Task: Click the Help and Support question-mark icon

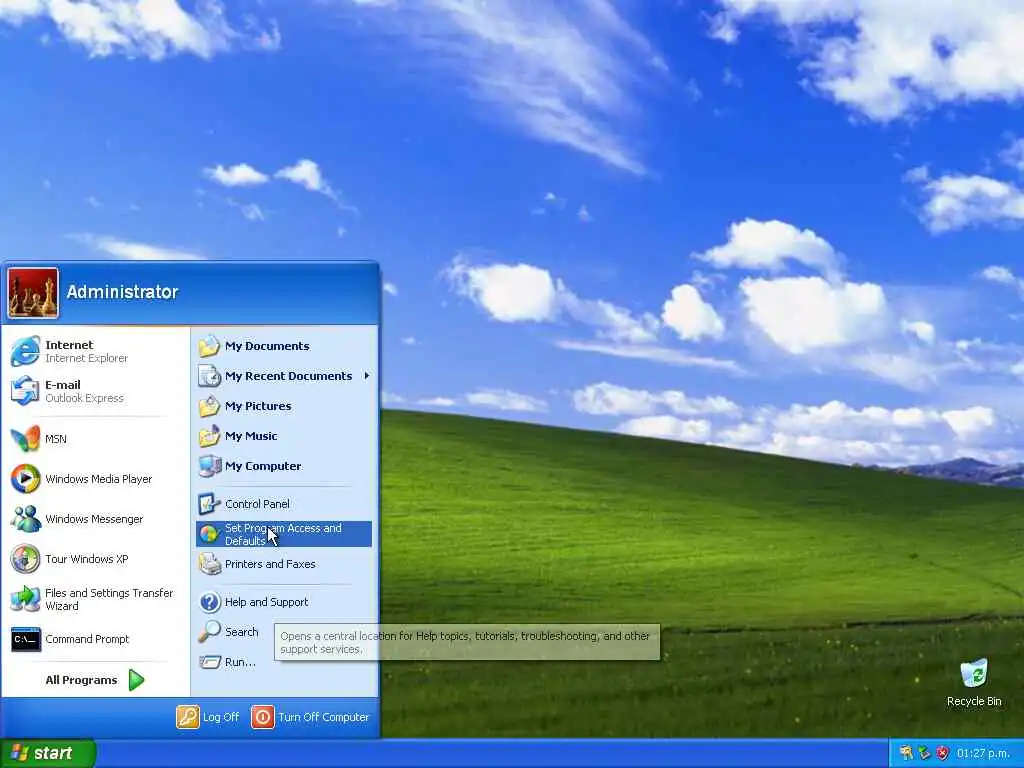Action: (x=209, y=602)
